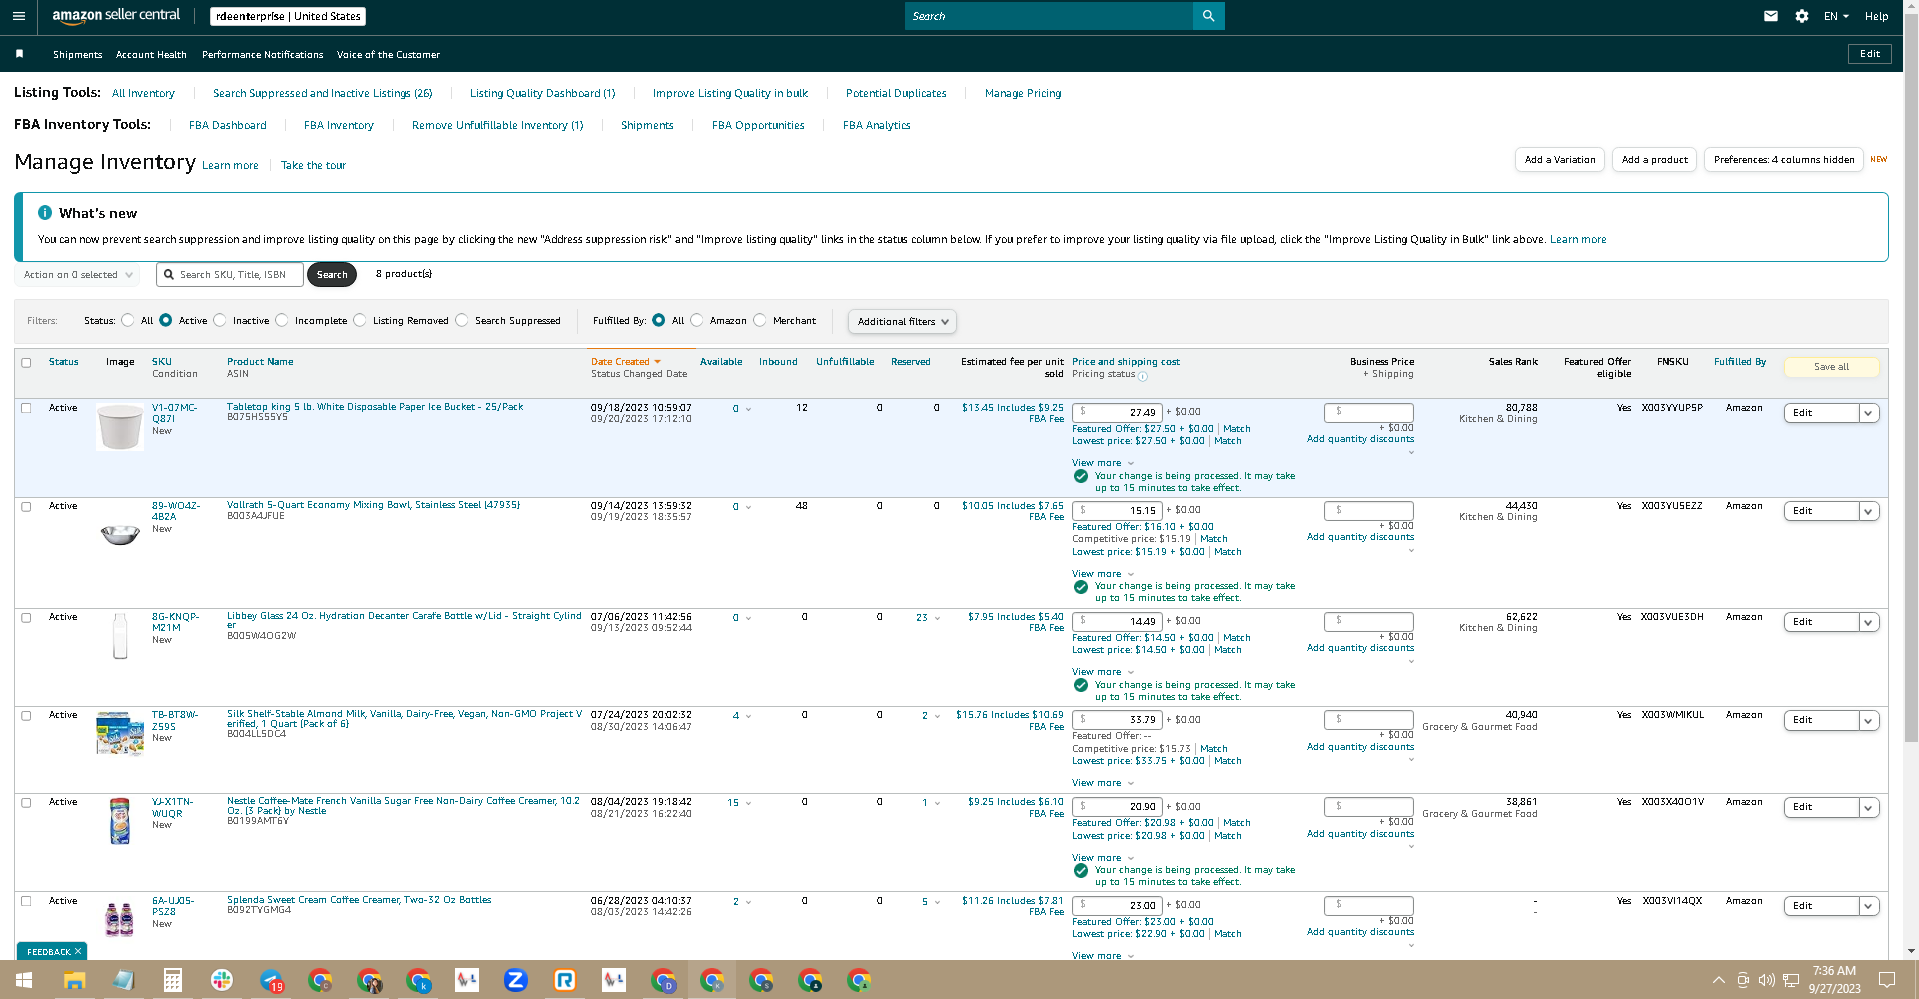
Task: Check the box for Tabletop King Ice Bucket row
Action: [x=26, y=408]
